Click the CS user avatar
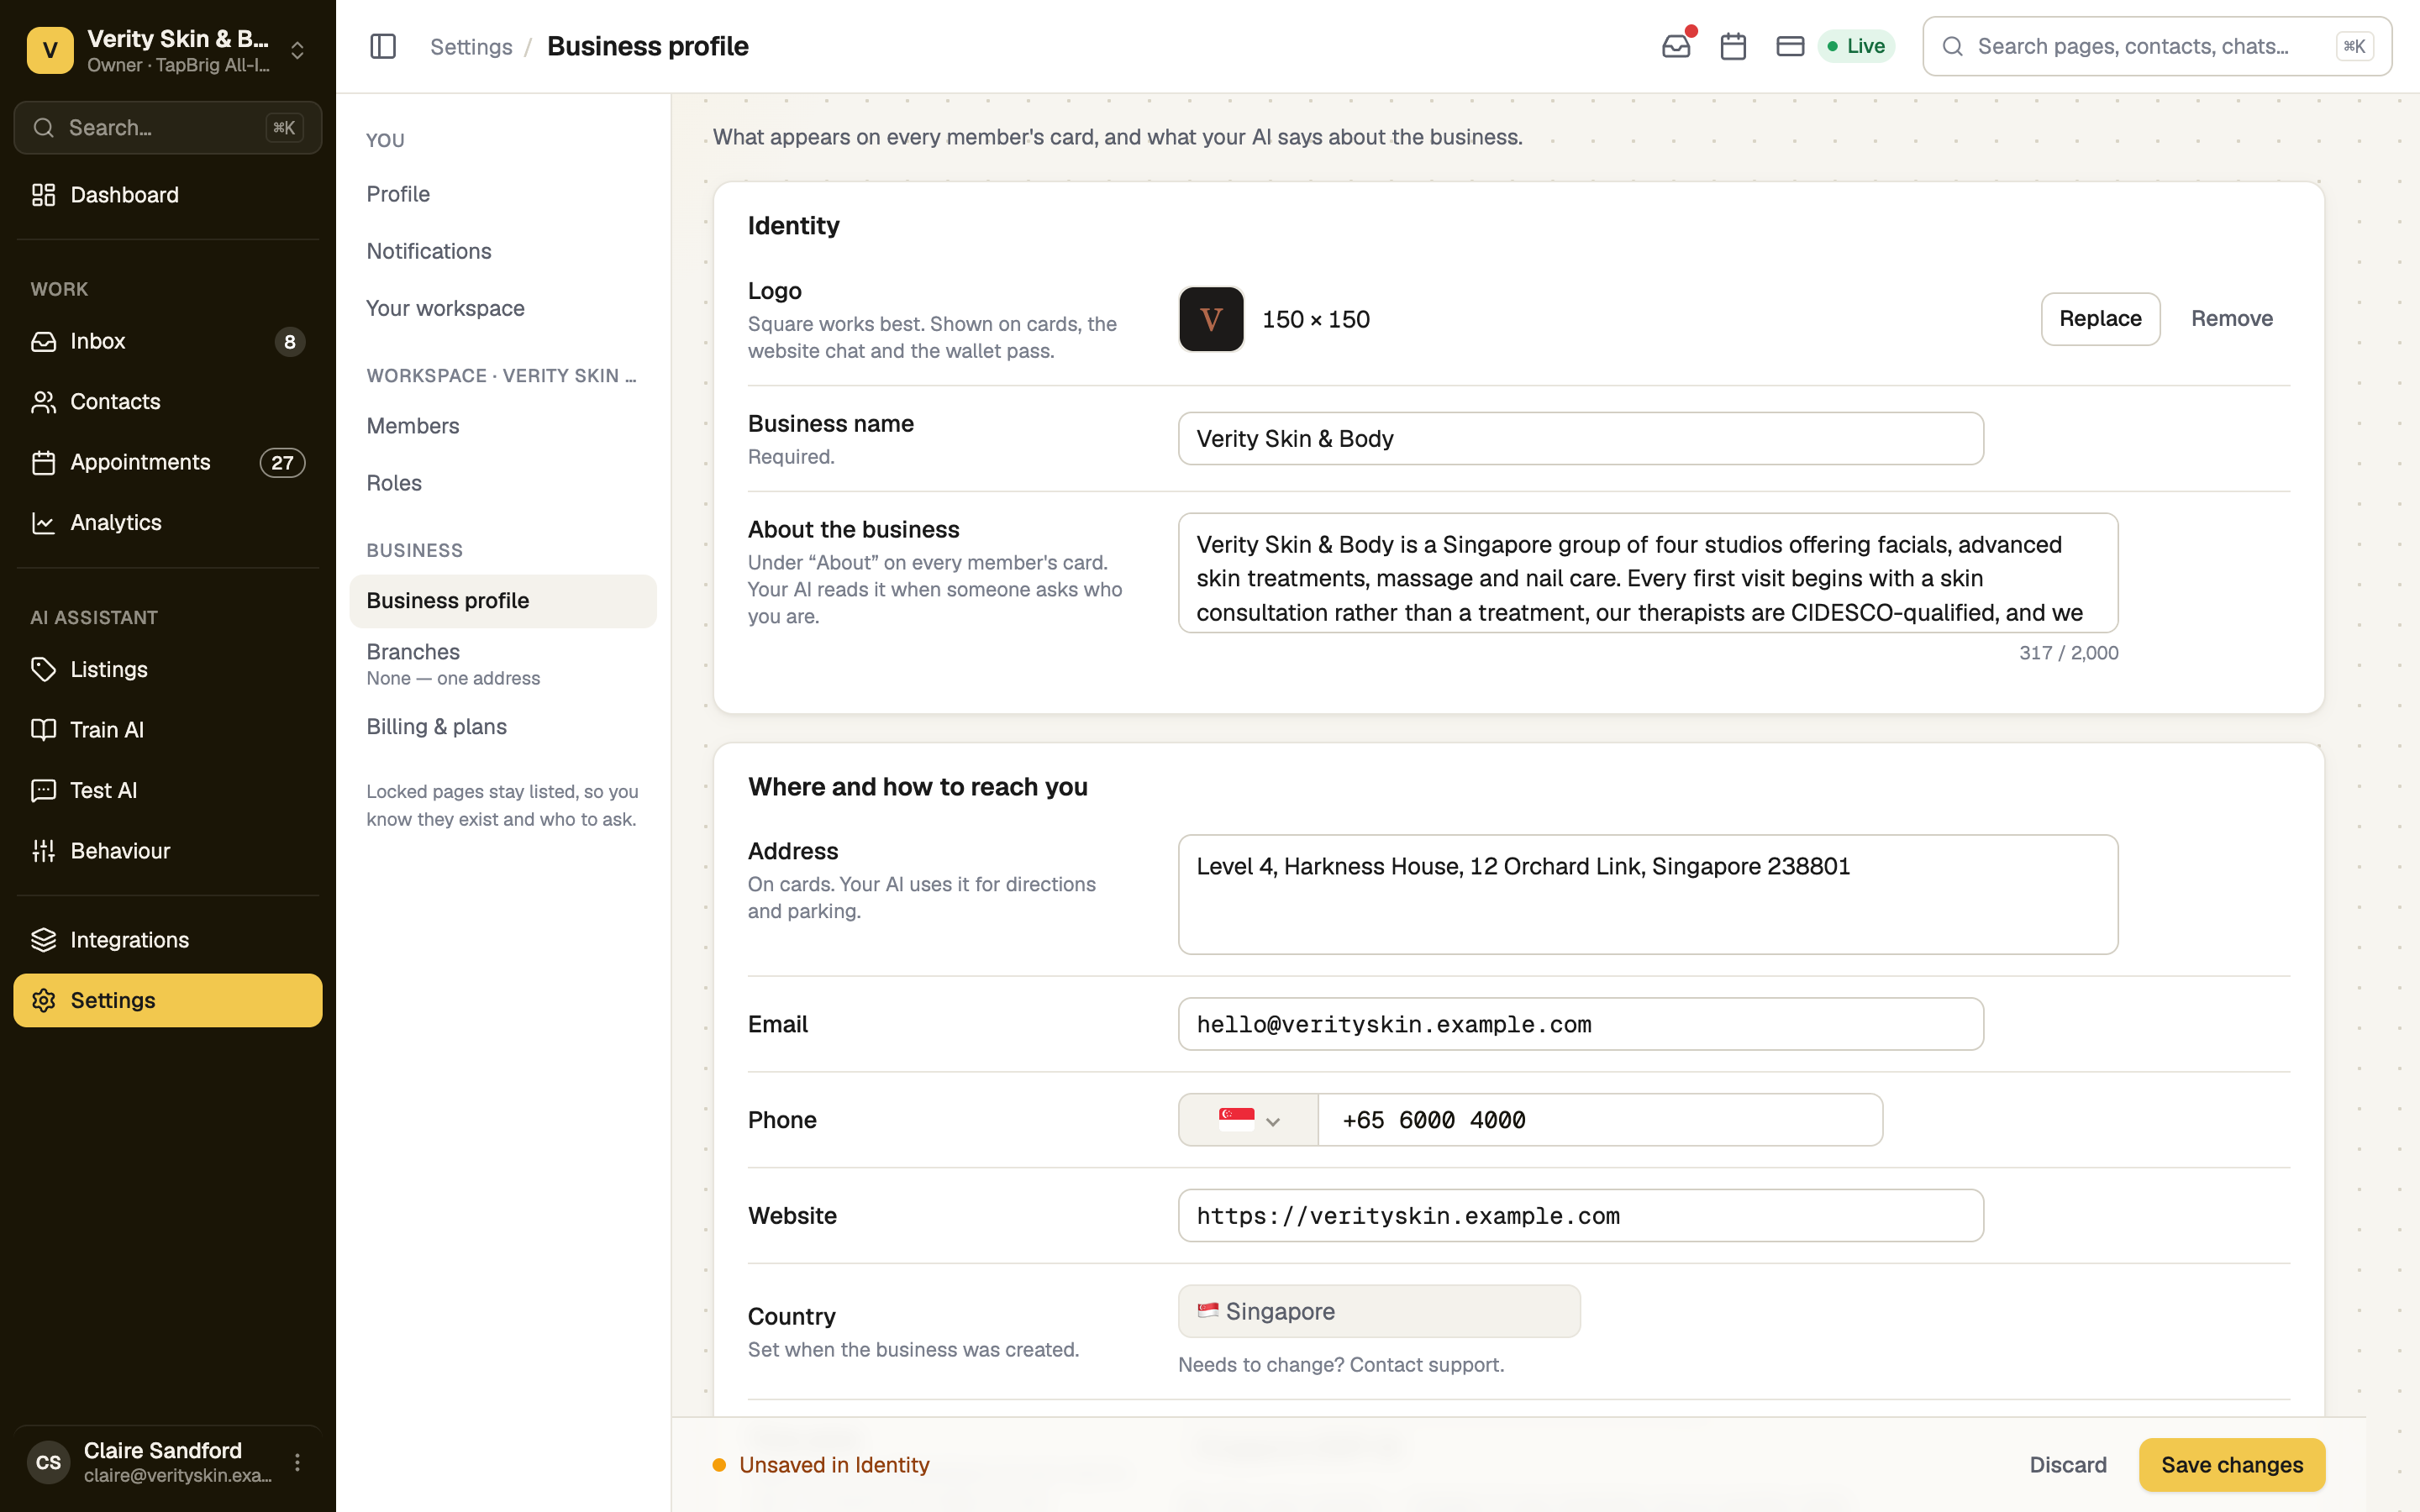 coord(48,1462)
